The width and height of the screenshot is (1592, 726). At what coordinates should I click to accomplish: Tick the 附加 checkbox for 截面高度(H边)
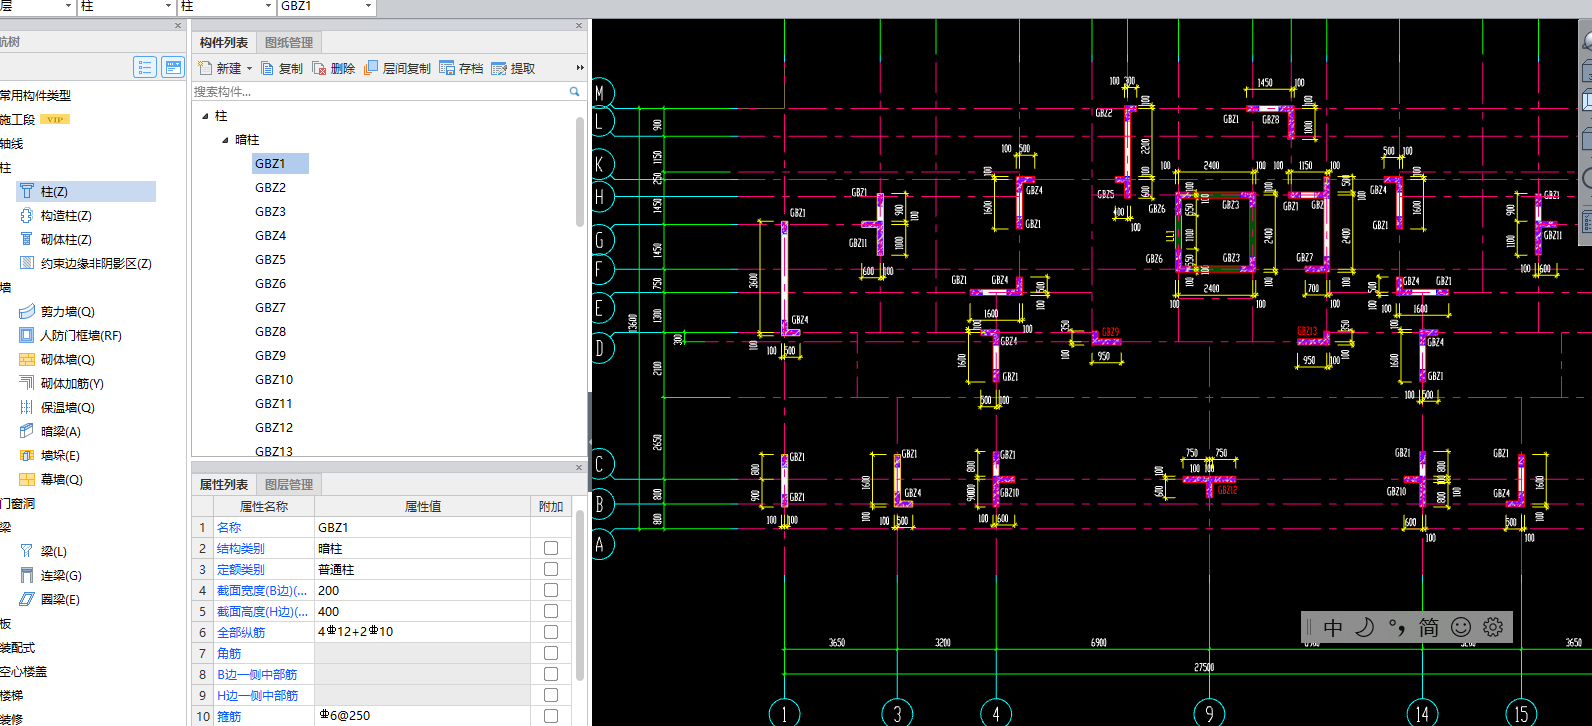[x=551, y=611]
